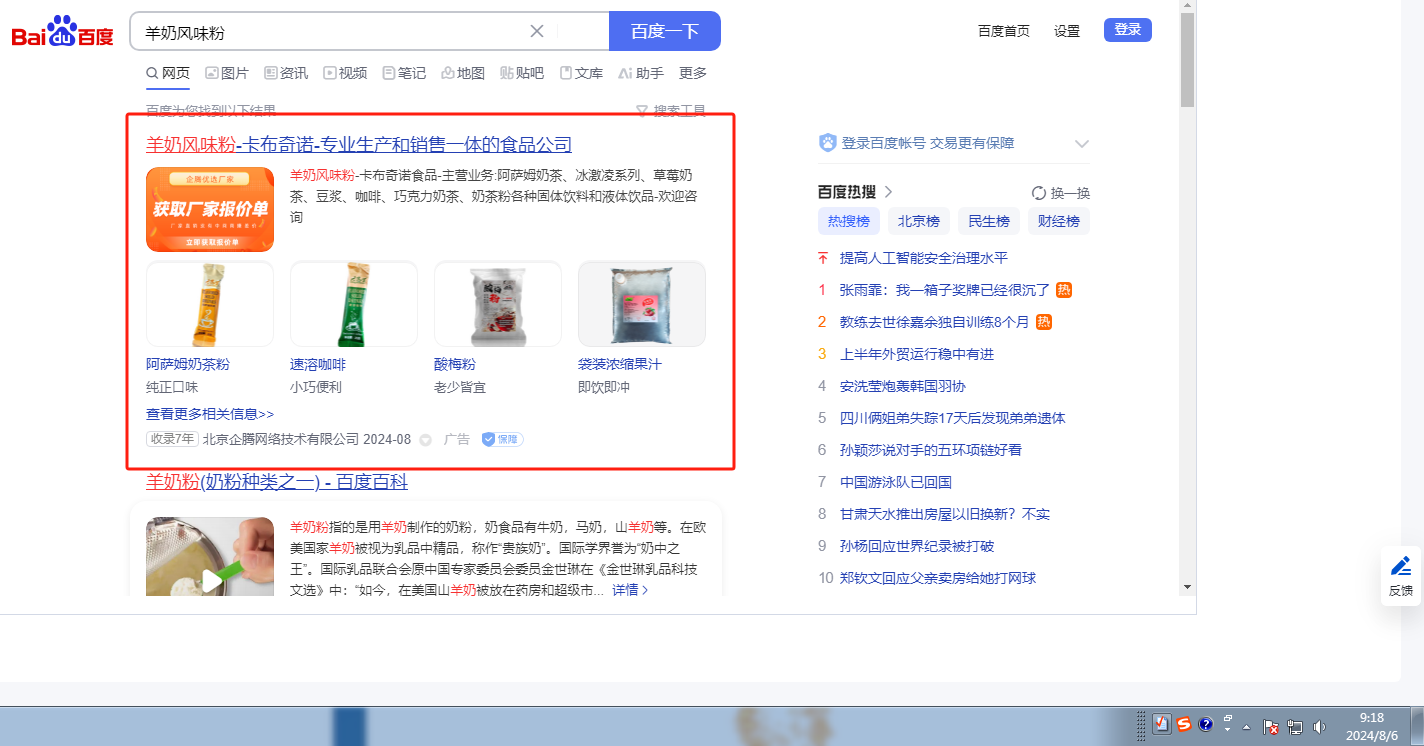This screenshot has width=1424, height=746.
Task: Expand the chevron beside 登录百度帐号 banner
Action: click(x=1081, y=144)
